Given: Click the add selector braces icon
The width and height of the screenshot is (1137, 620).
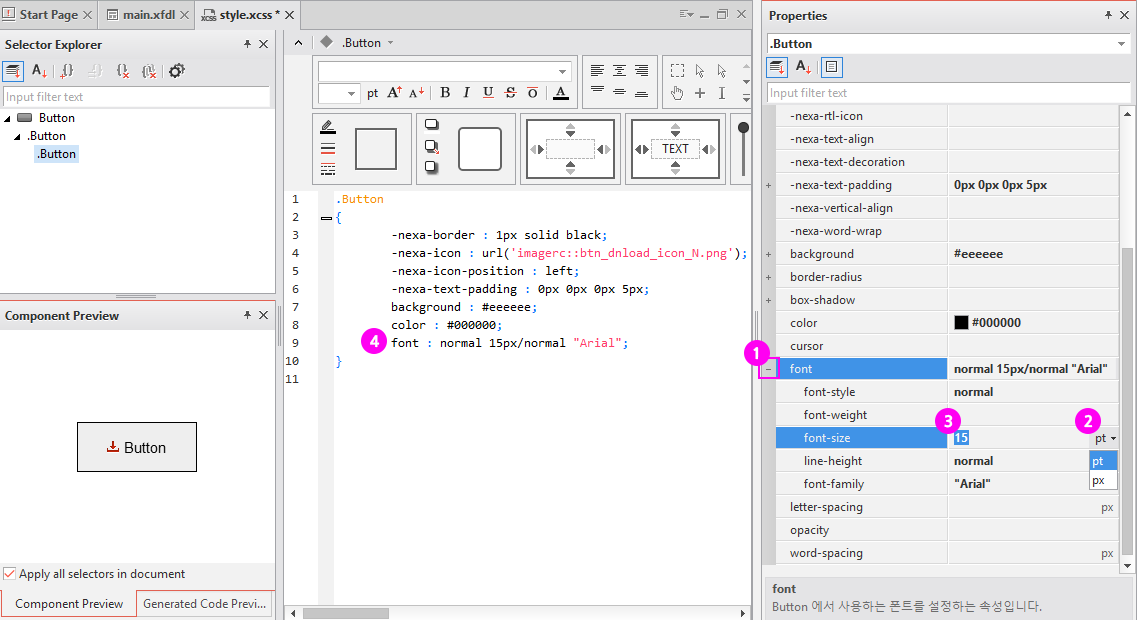Looking at the screenshot, I should coord(67,71).
